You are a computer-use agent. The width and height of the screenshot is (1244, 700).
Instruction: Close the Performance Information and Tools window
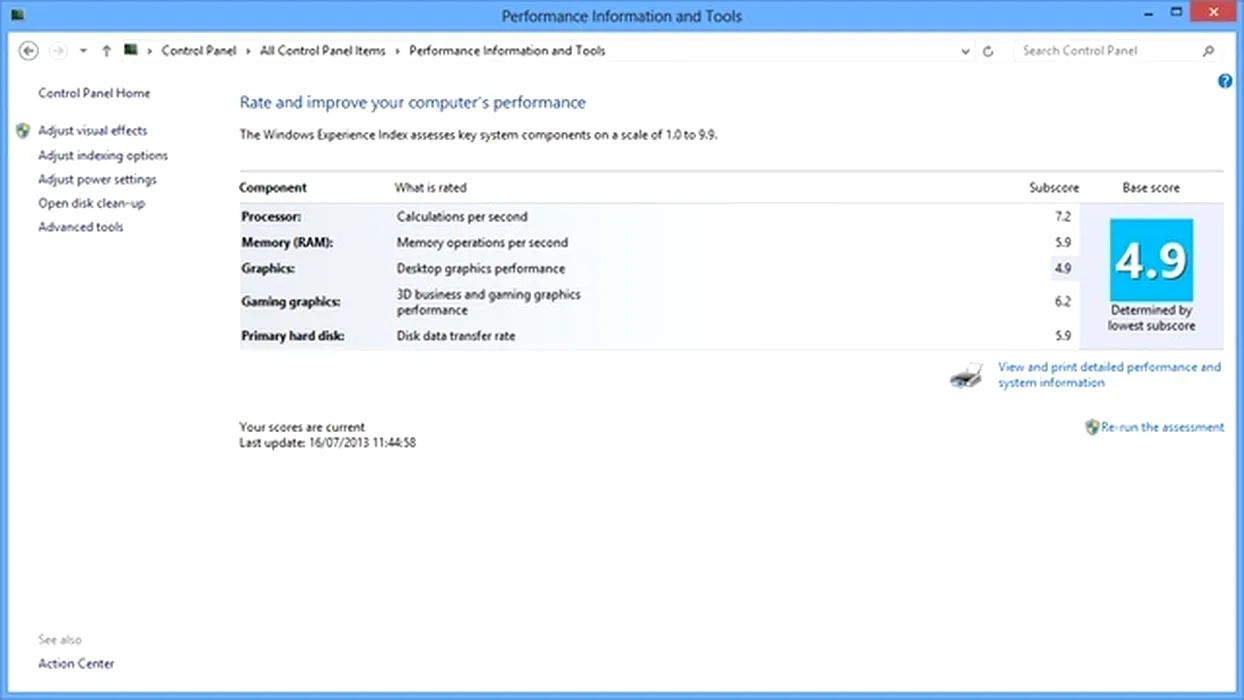pyautogui.click(x=1215, y=13)
